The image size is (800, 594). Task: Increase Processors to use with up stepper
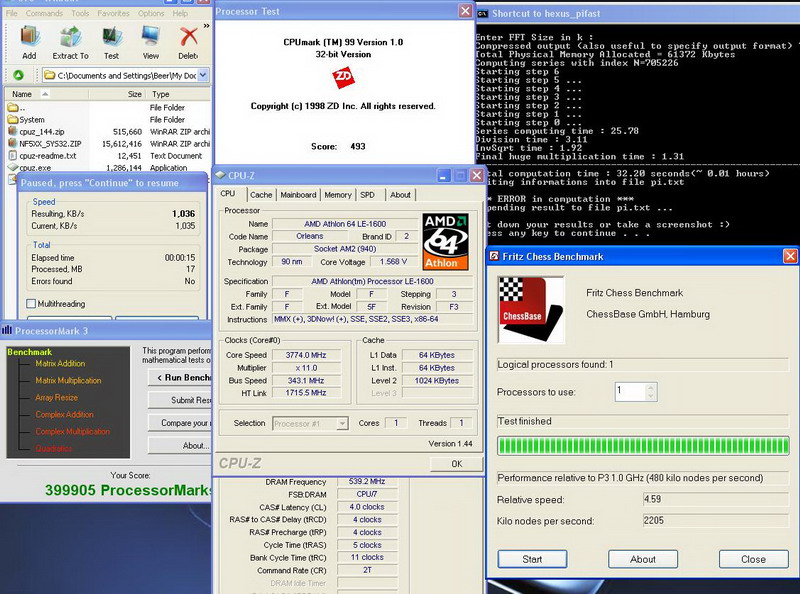pyautogui.click(x=651, y=387)
